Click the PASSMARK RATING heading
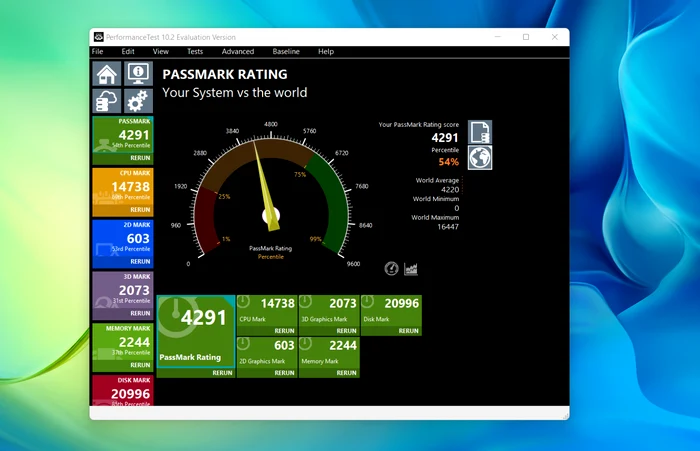Screen dimensions: 700x451 click(225, 74)
